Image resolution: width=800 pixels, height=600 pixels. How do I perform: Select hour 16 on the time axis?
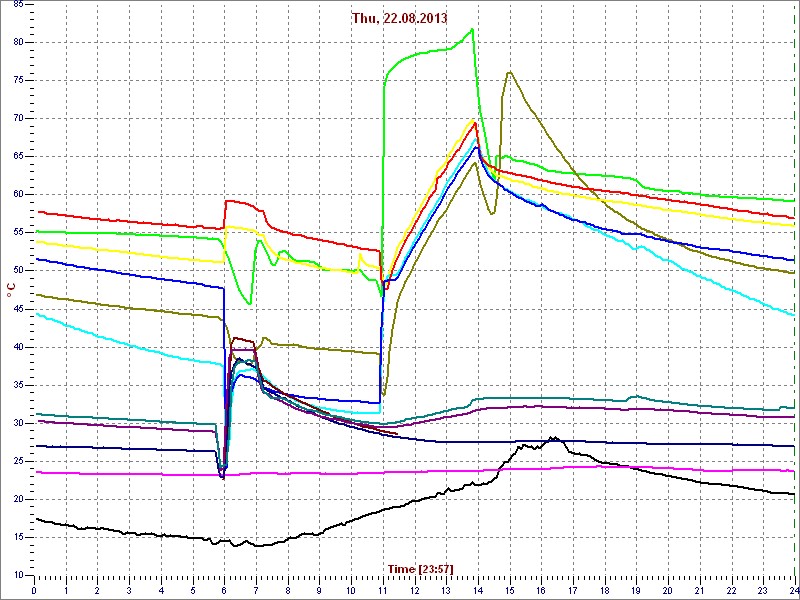pos(541,590)
